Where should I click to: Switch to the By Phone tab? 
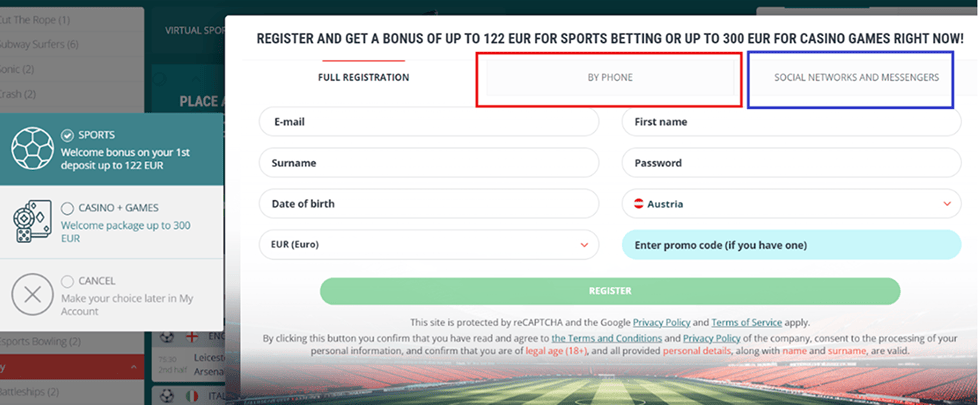tap(609, 77)
